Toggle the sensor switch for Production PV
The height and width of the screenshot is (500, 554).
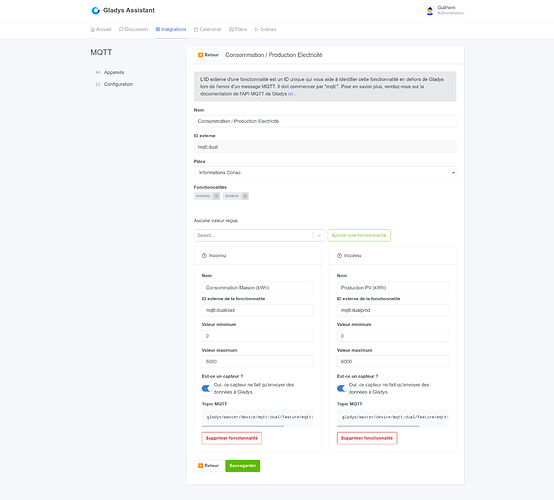342,388
